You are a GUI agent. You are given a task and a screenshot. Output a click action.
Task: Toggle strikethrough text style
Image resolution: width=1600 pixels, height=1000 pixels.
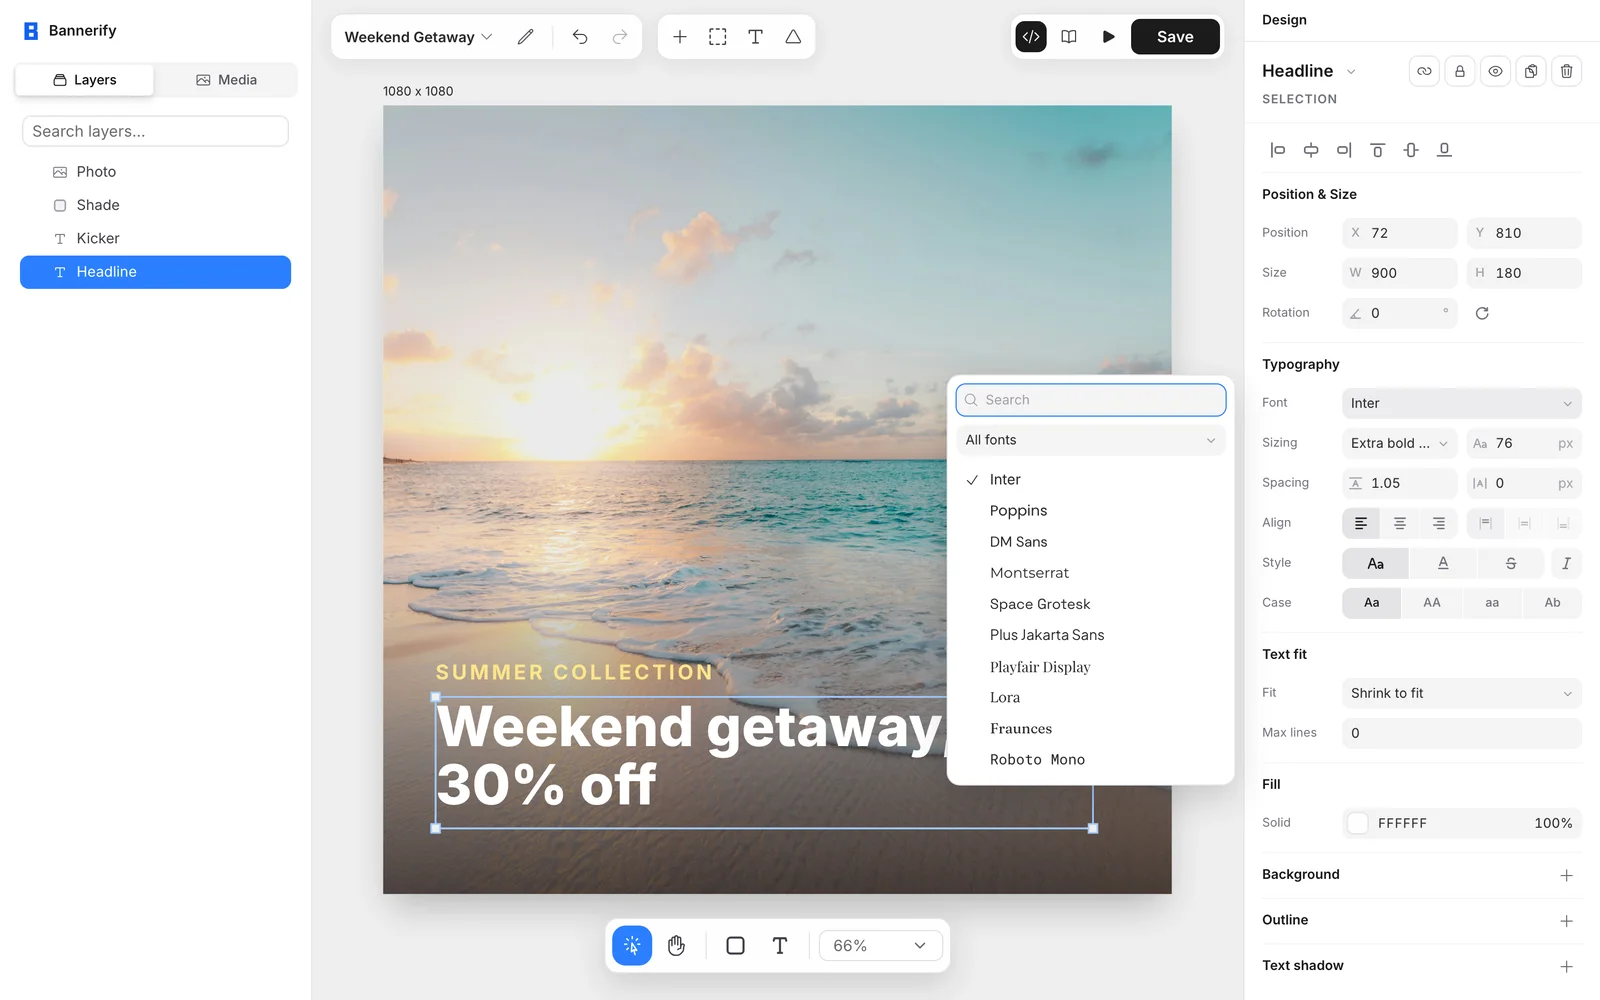[x=1511, y=563]
